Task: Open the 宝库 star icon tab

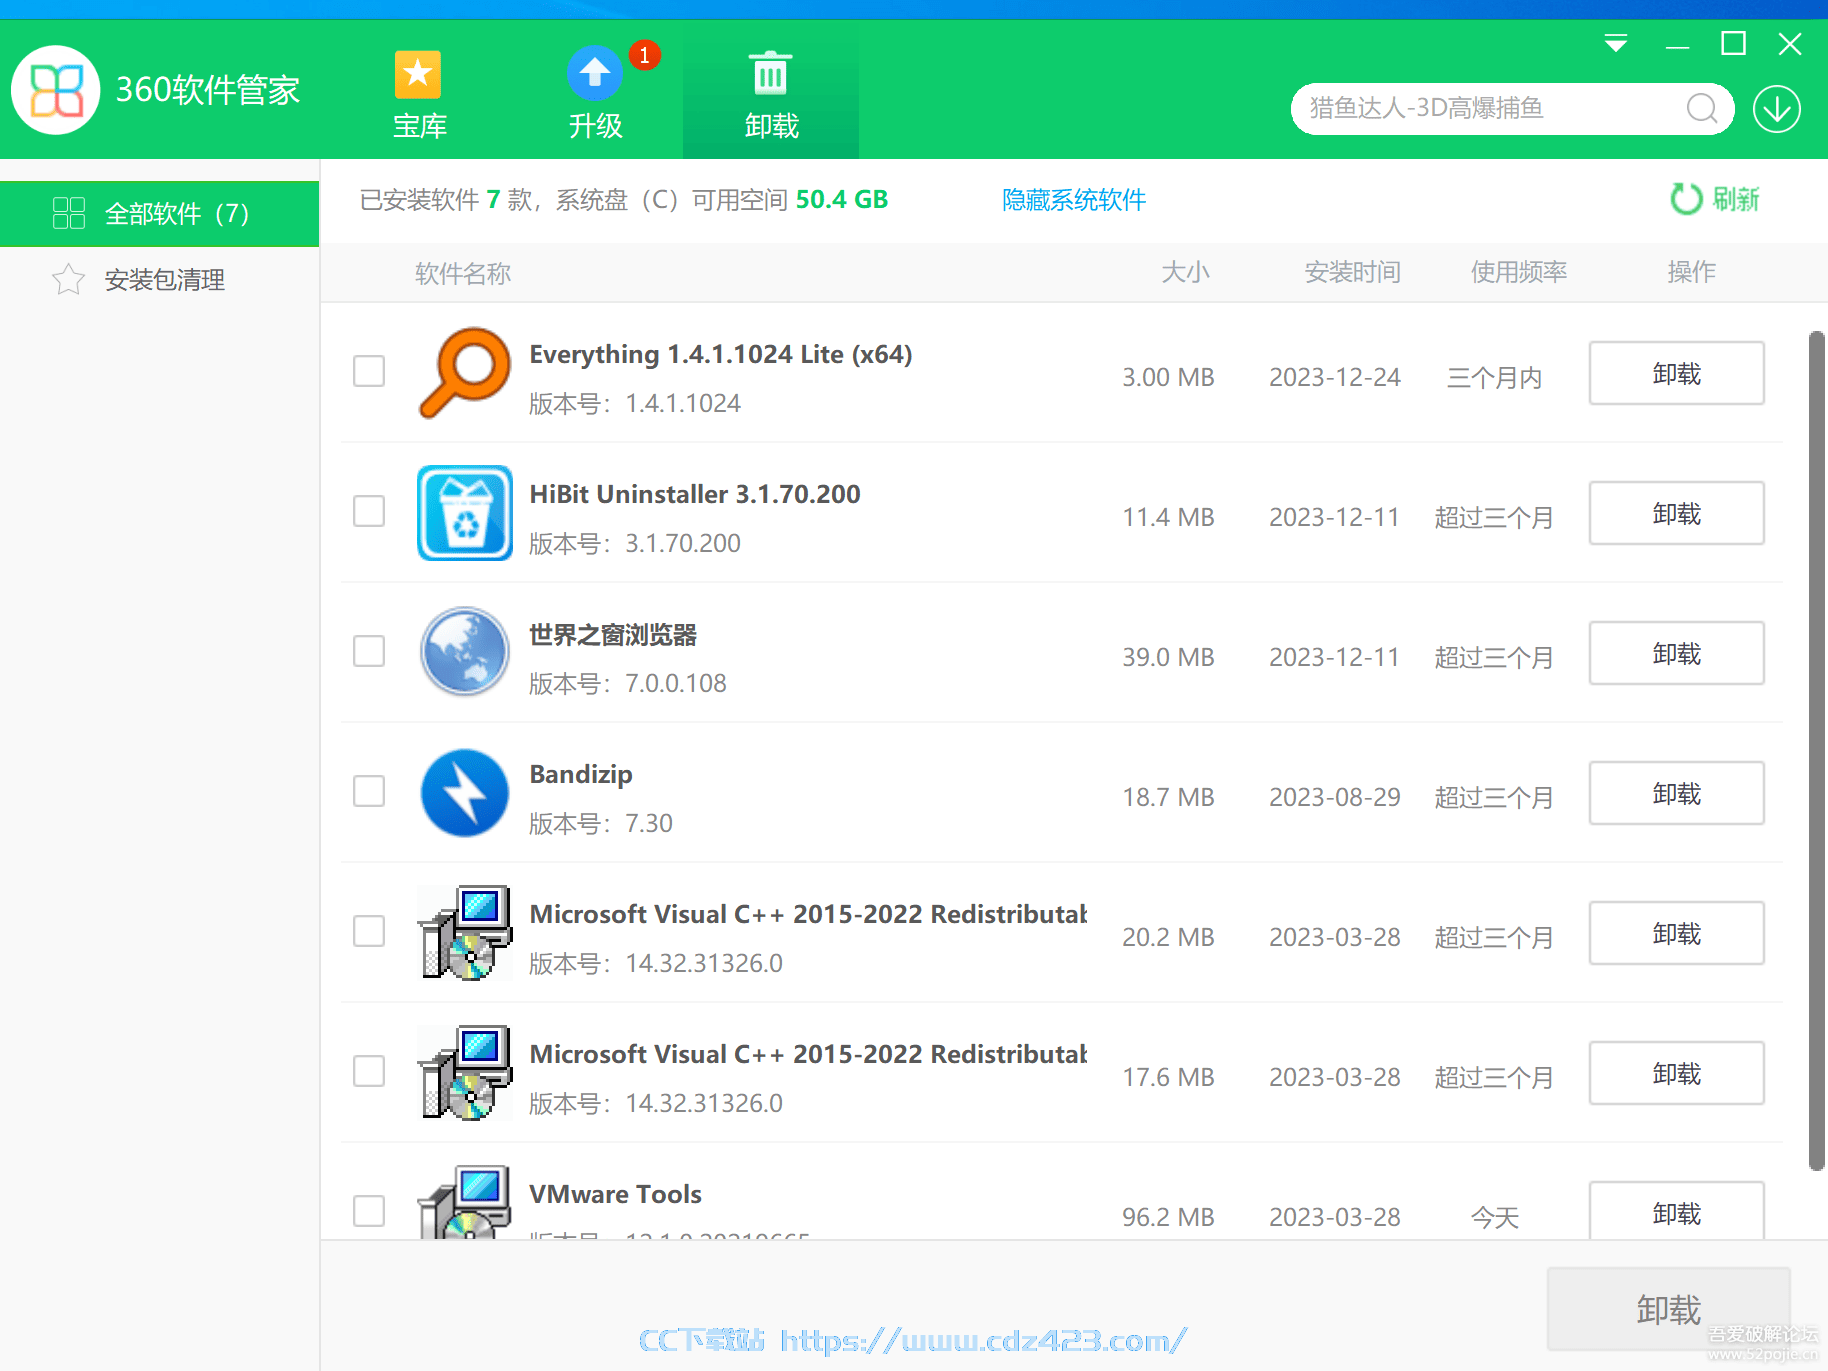Action: [x=418, y=75]
